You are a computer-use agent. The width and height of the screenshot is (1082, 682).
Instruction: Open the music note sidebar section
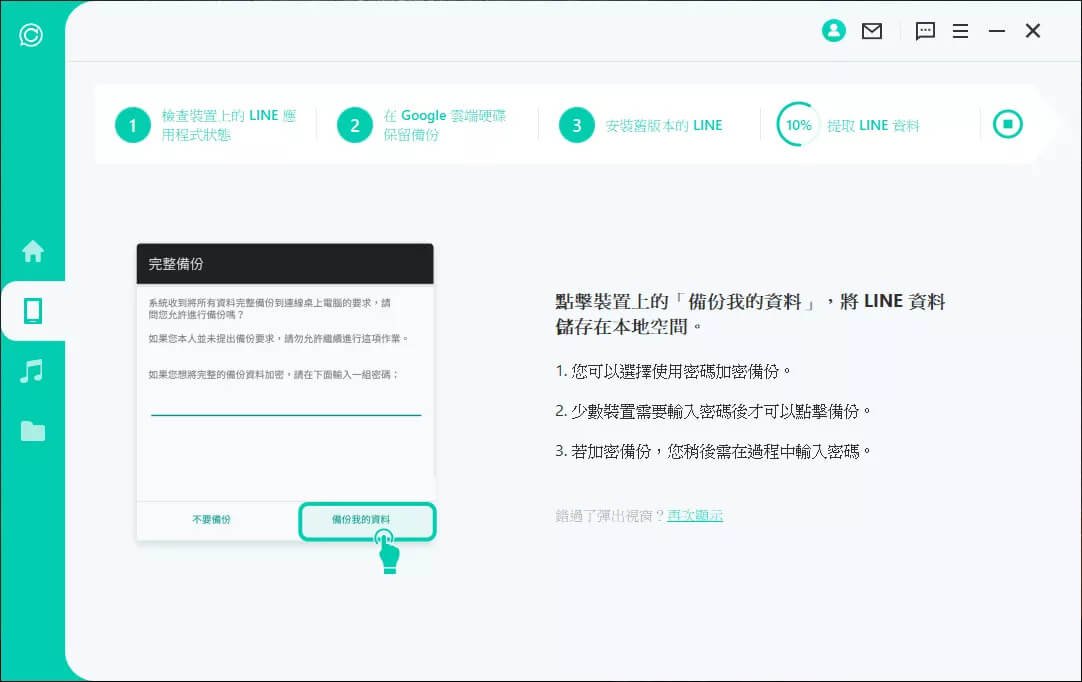[33, 371]
